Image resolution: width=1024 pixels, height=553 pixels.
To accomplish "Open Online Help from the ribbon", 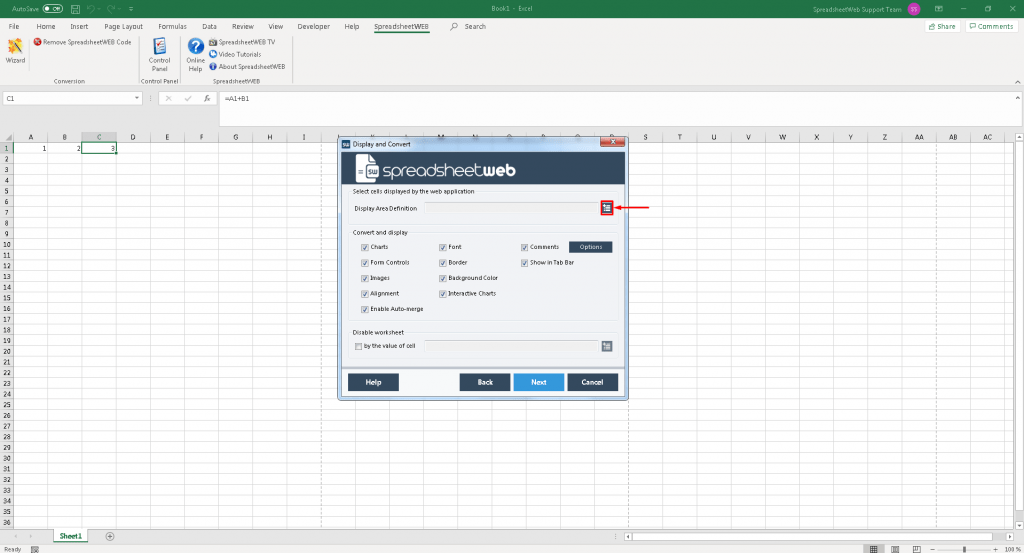I will coord(195,54).
